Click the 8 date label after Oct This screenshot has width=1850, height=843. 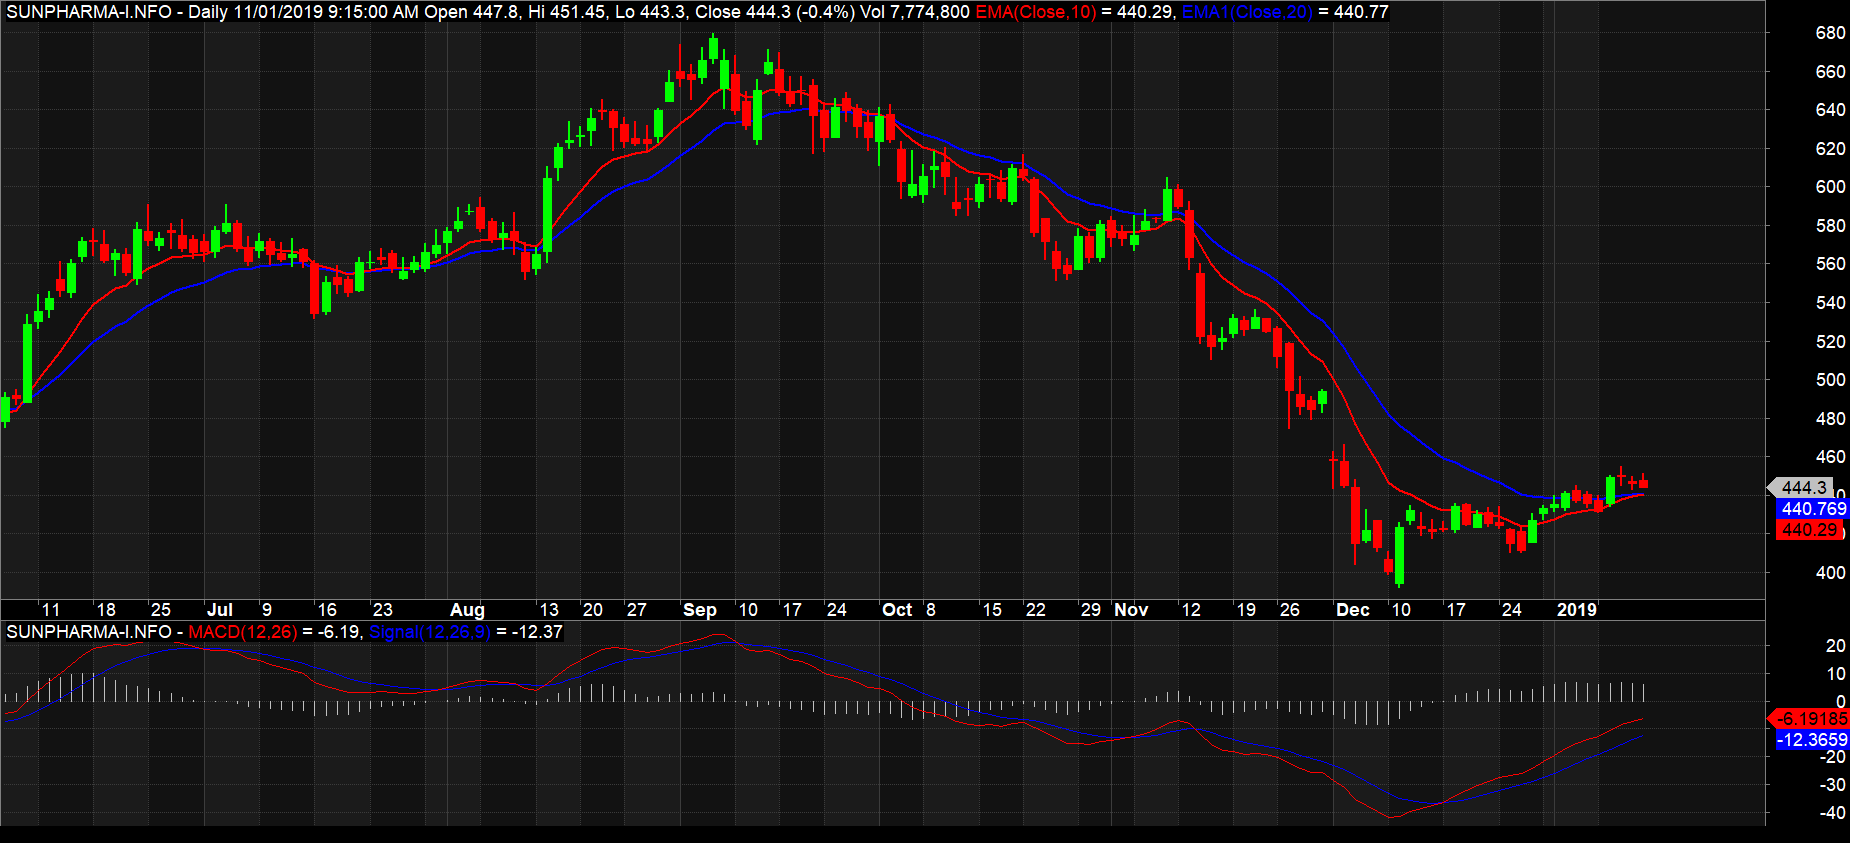coord(931,610)
